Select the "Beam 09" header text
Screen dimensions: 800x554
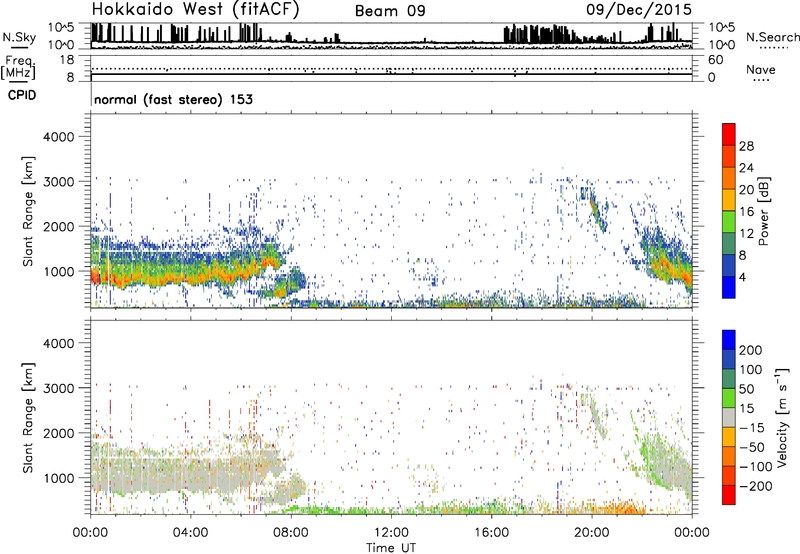(x=390, y=11)
